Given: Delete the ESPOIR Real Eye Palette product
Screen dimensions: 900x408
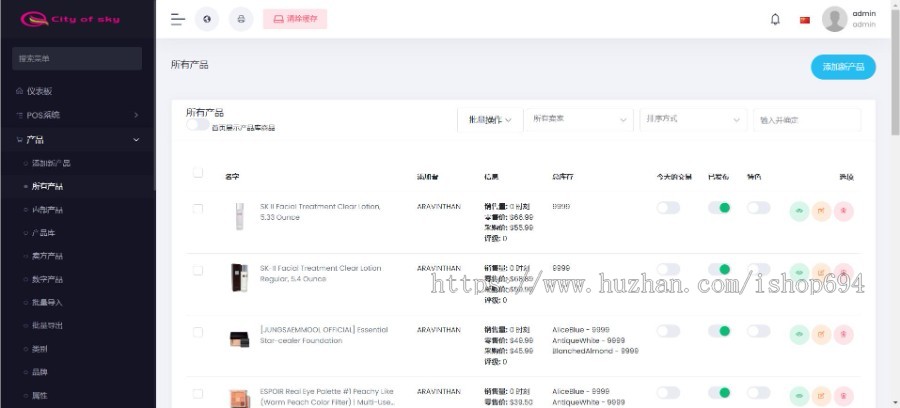Looking at the screenshot, I should (x=844, y=396).
